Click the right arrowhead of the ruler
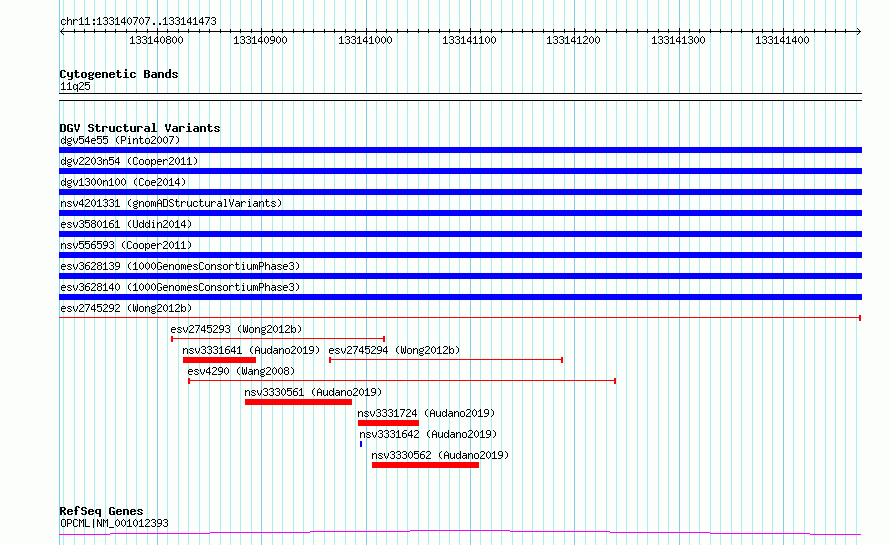 pyautogui.click(x=859, y=31)
